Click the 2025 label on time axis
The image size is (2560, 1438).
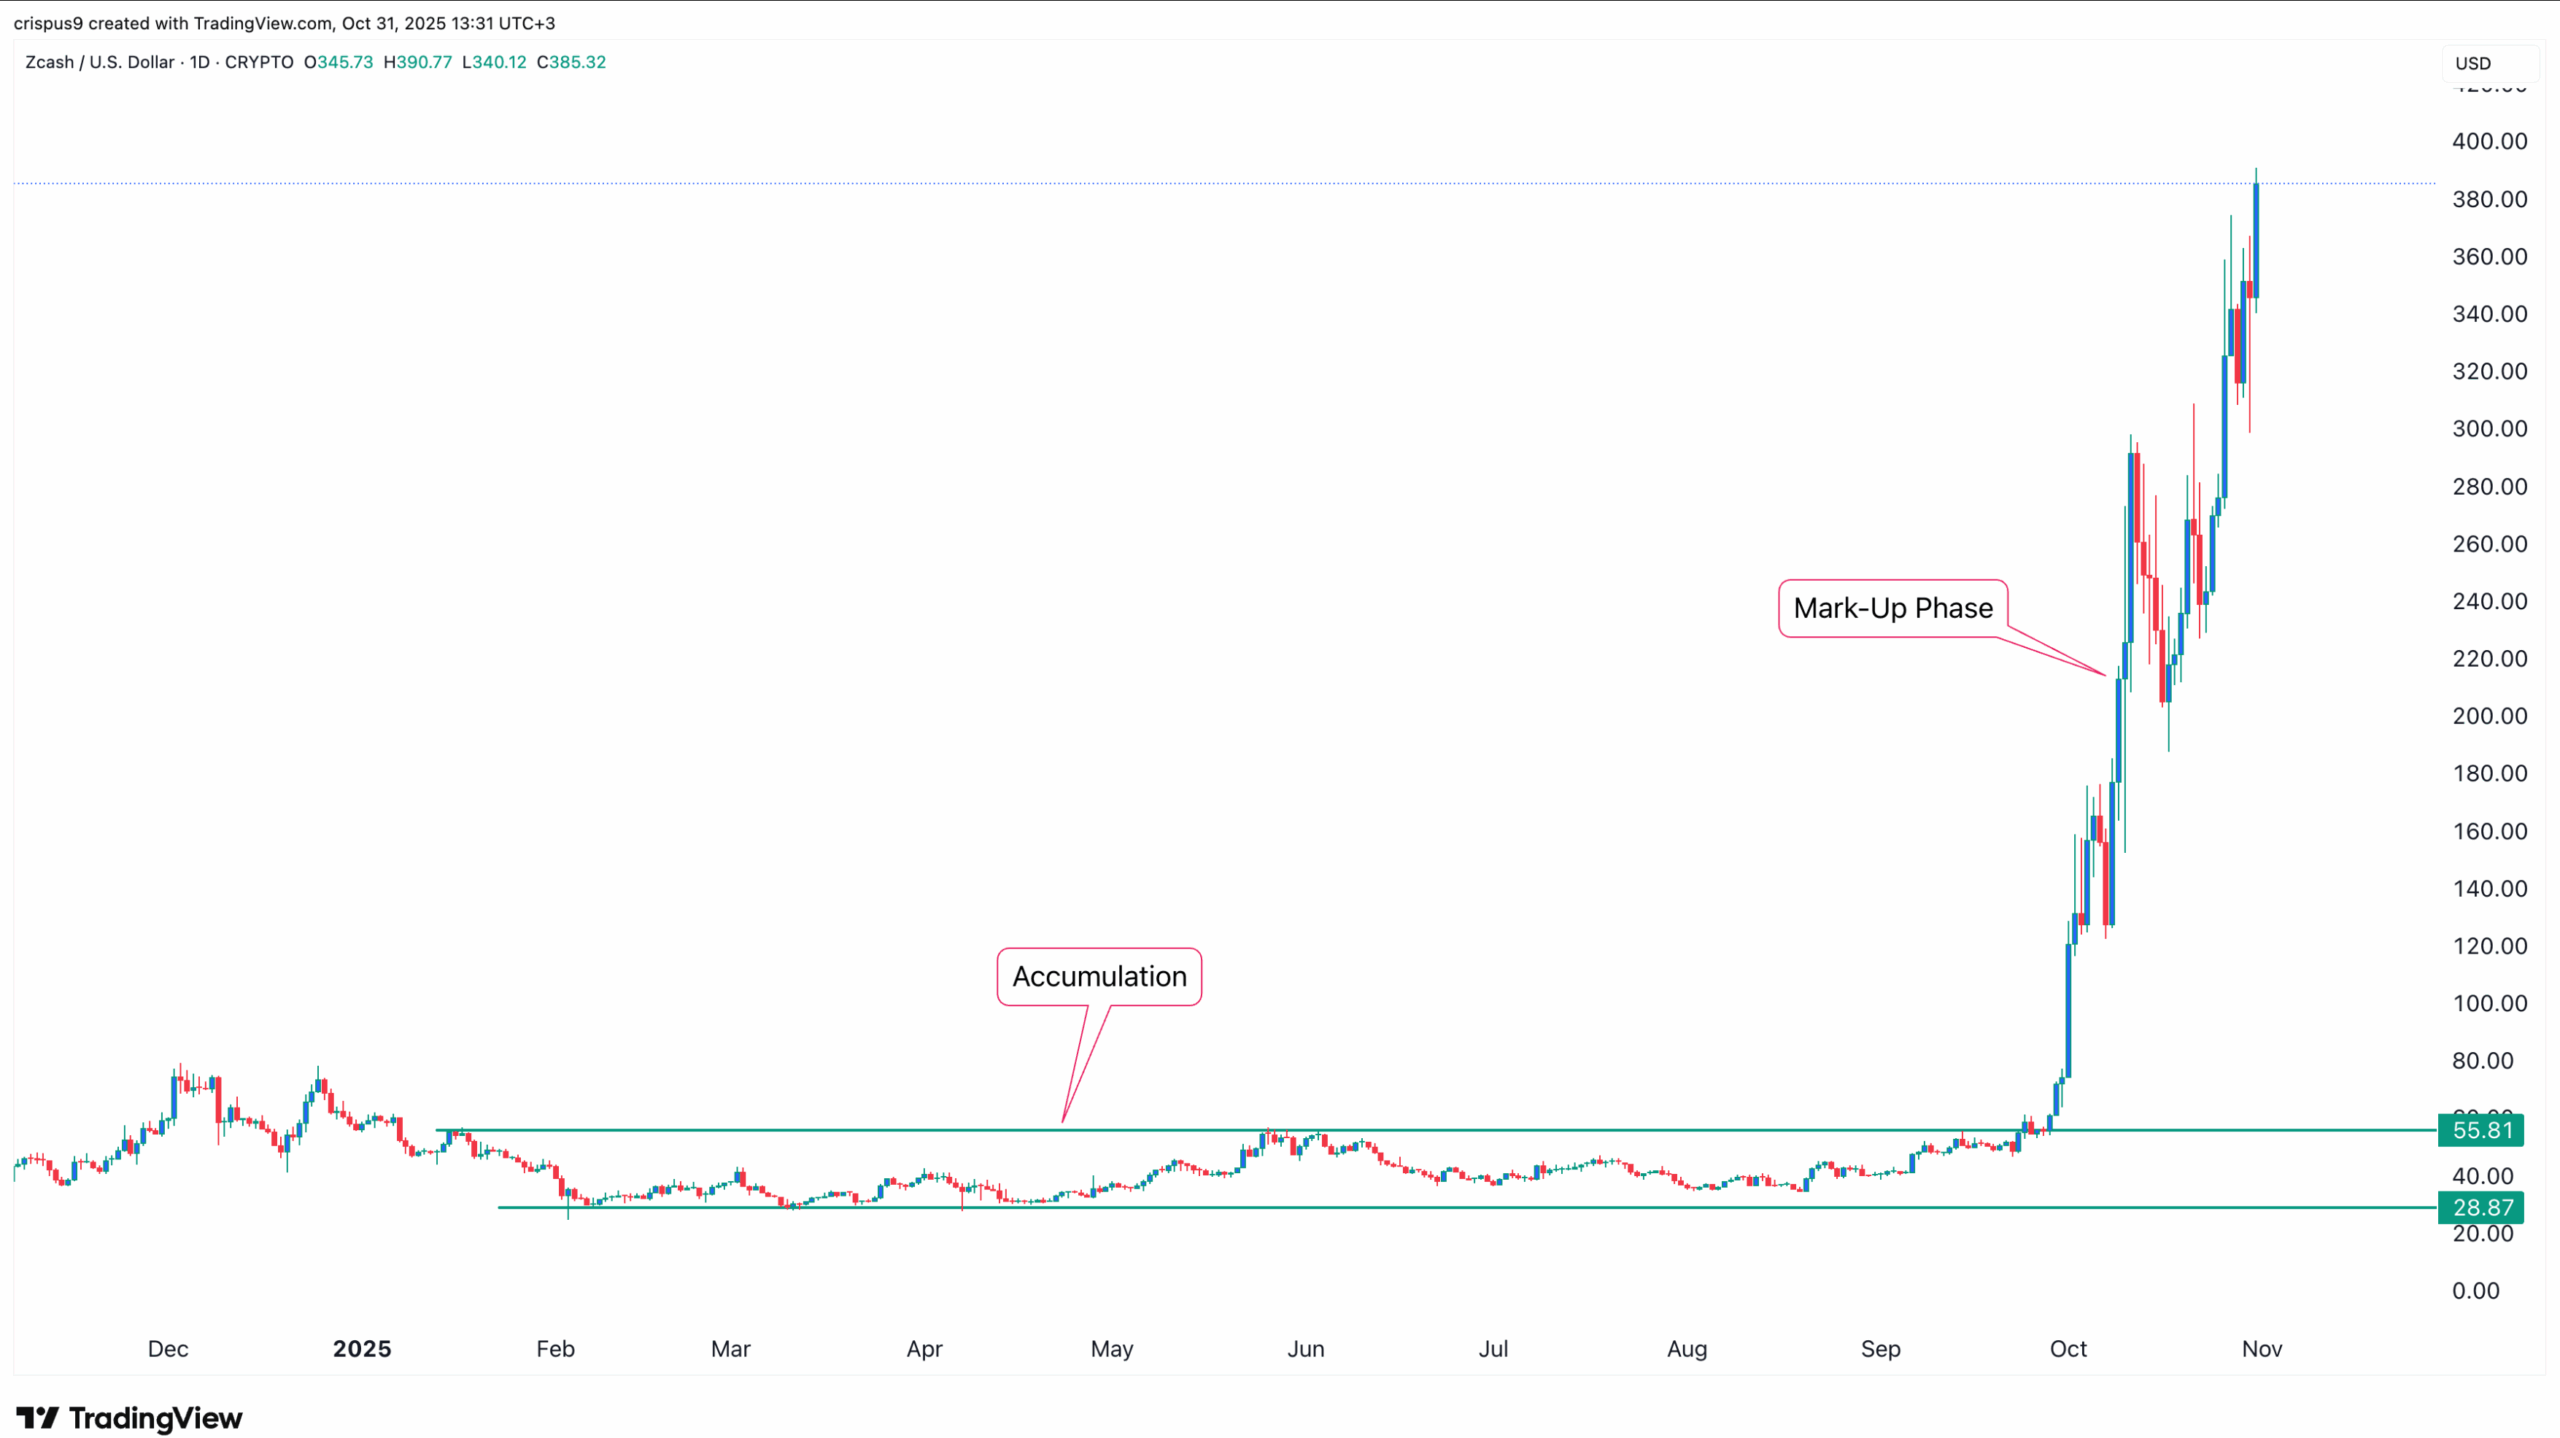362,1349
